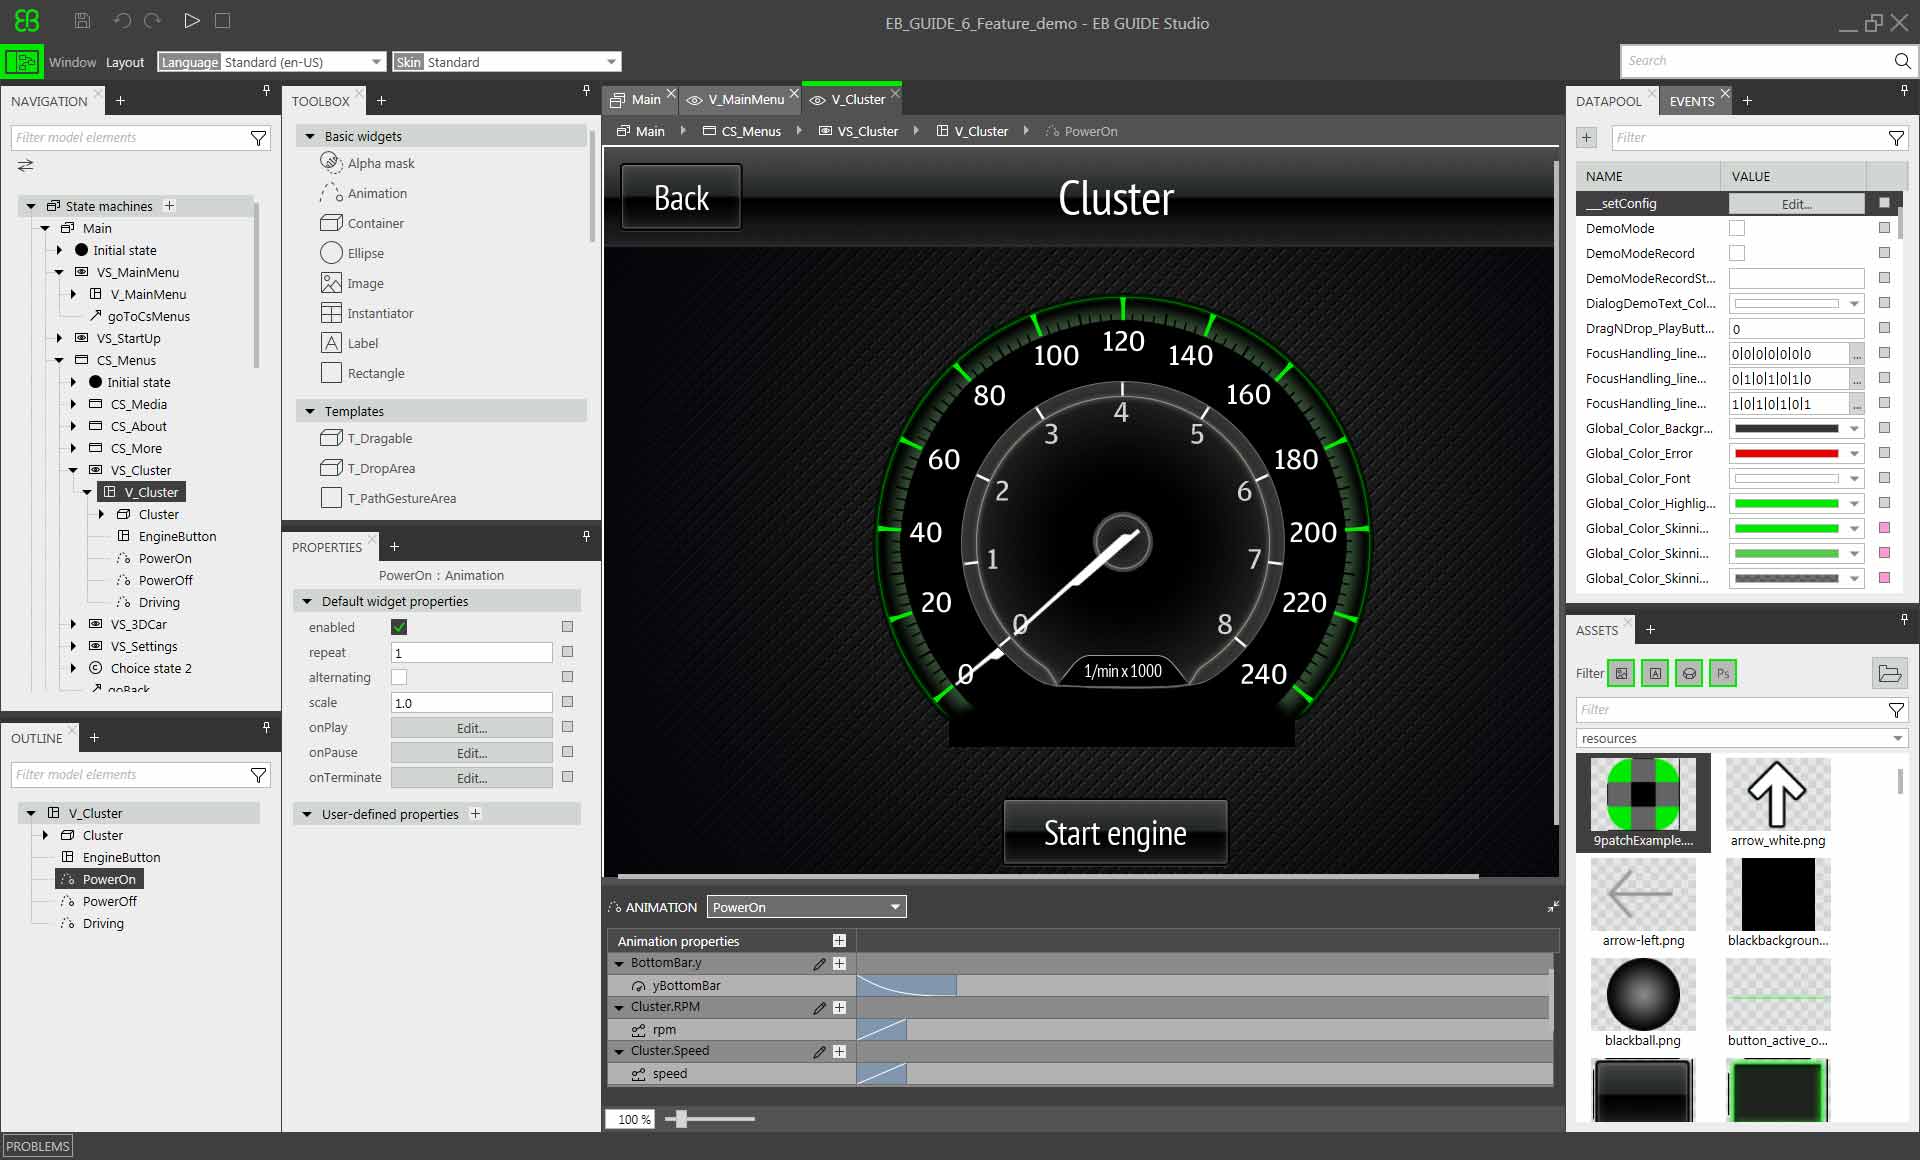This screenshot has height=1160, width=1920.
Task: Check the alternating property checkbox
Action: point(399,678)
